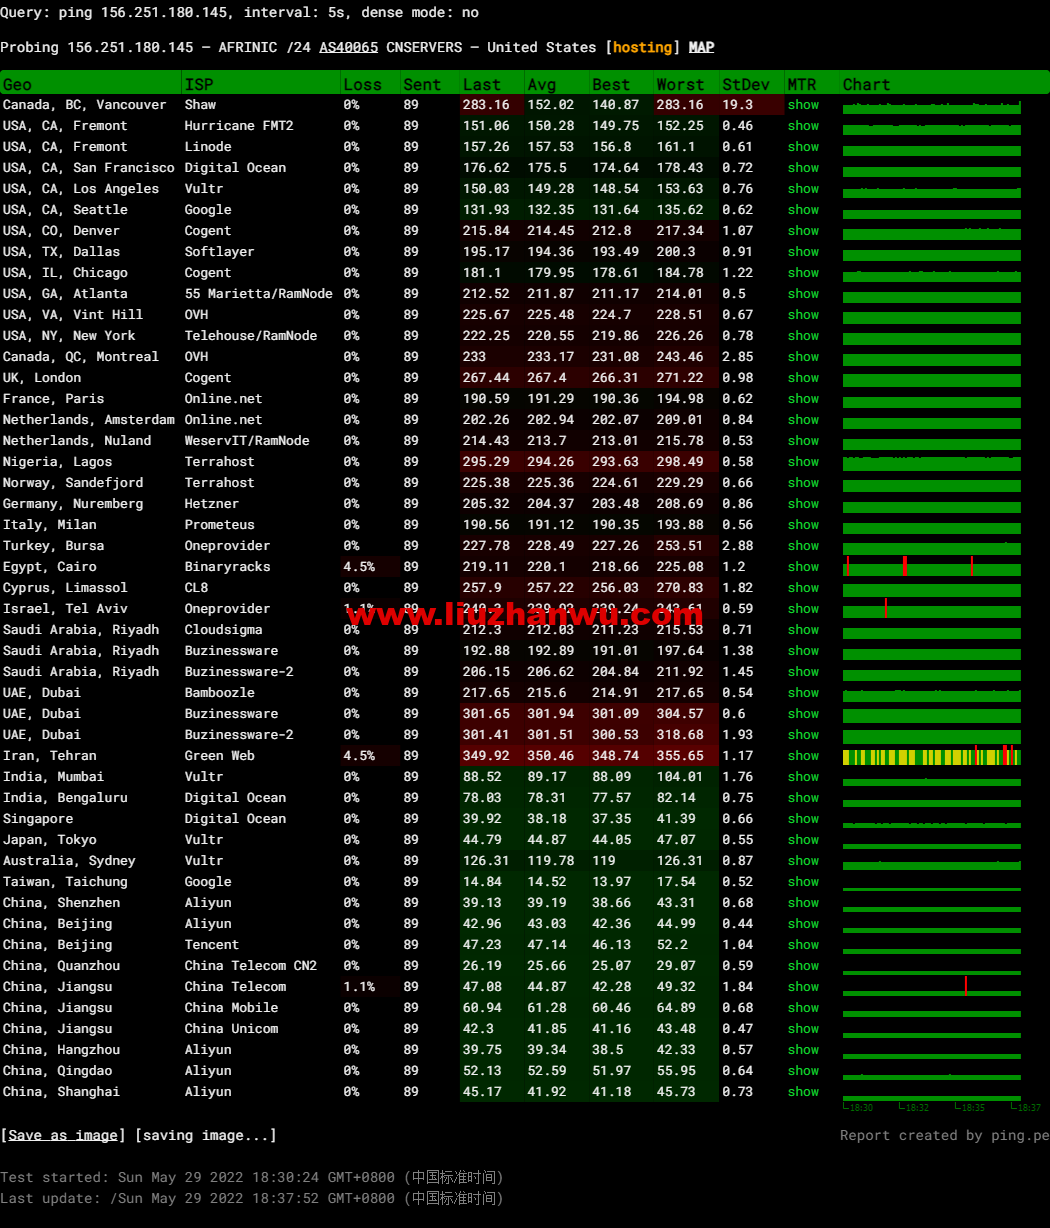The image size is (1050, 1228).
Task: Show MTR for Seattle Google row
Action: (x=803, y=210)
